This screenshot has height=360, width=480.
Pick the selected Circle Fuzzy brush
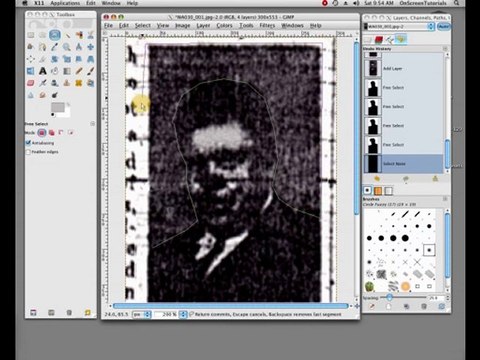(x=429, y=250)
